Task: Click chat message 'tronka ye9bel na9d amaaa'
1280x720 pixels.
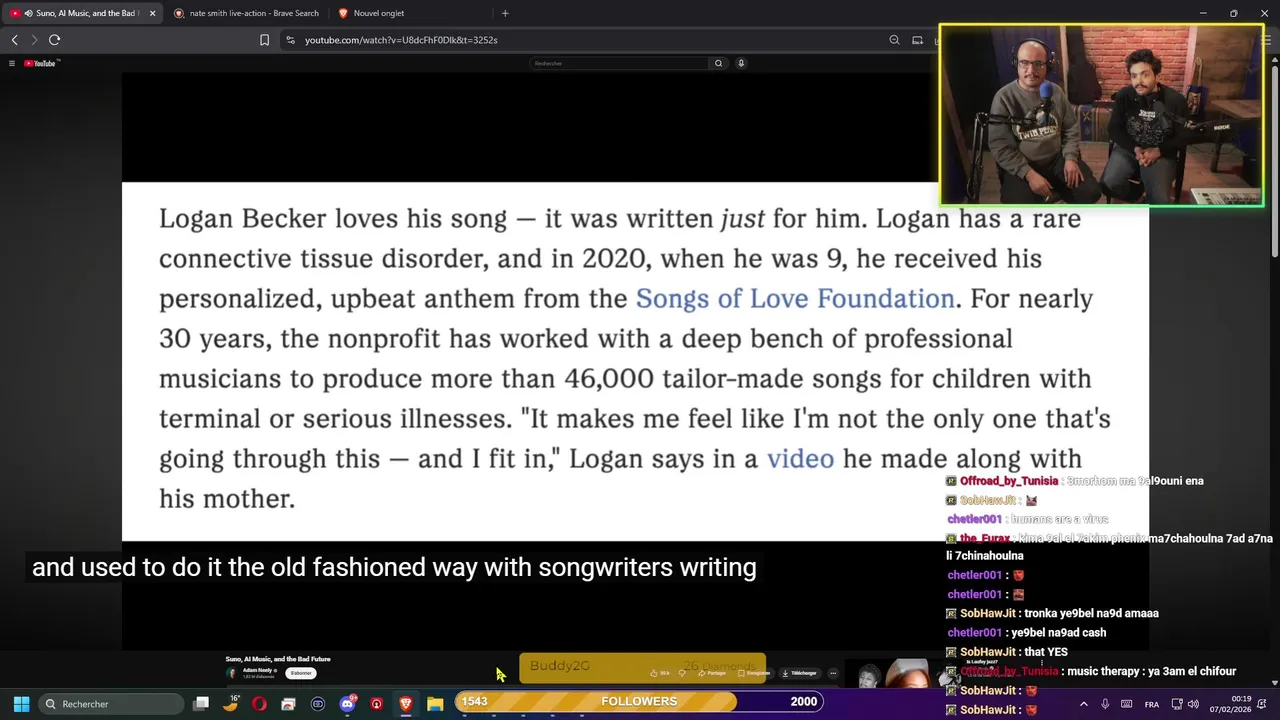Action: 1091,614
